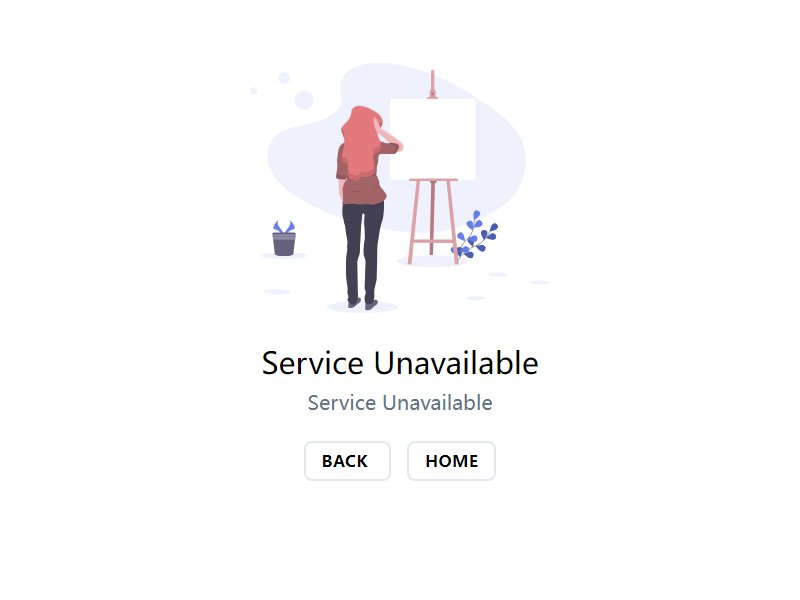Image resolution: width=800 pixels, height=600 pixels.
Task: Click the shadow oval under woman's feet
Action: (362, 307)
